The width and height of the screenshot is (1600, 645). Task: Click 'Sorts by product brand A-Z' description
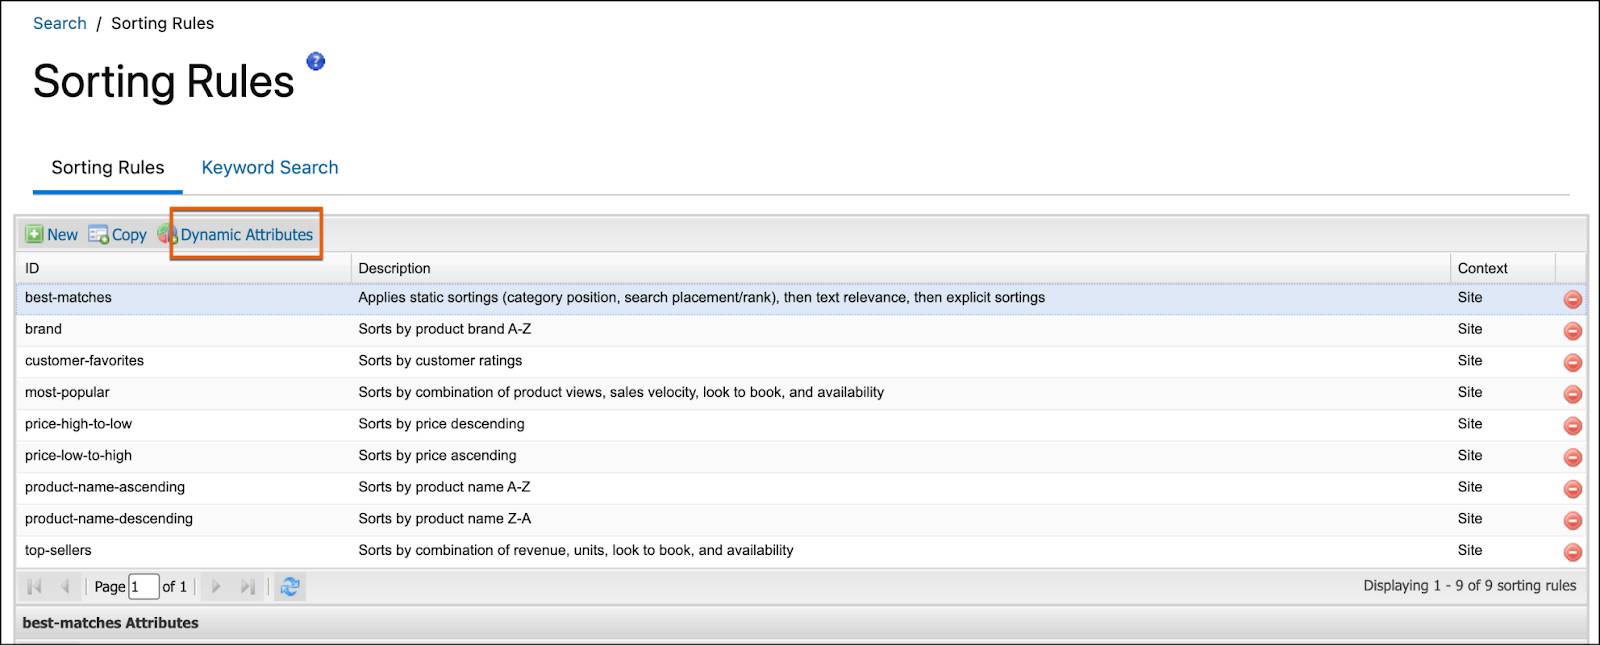click(x=445, y=329)
